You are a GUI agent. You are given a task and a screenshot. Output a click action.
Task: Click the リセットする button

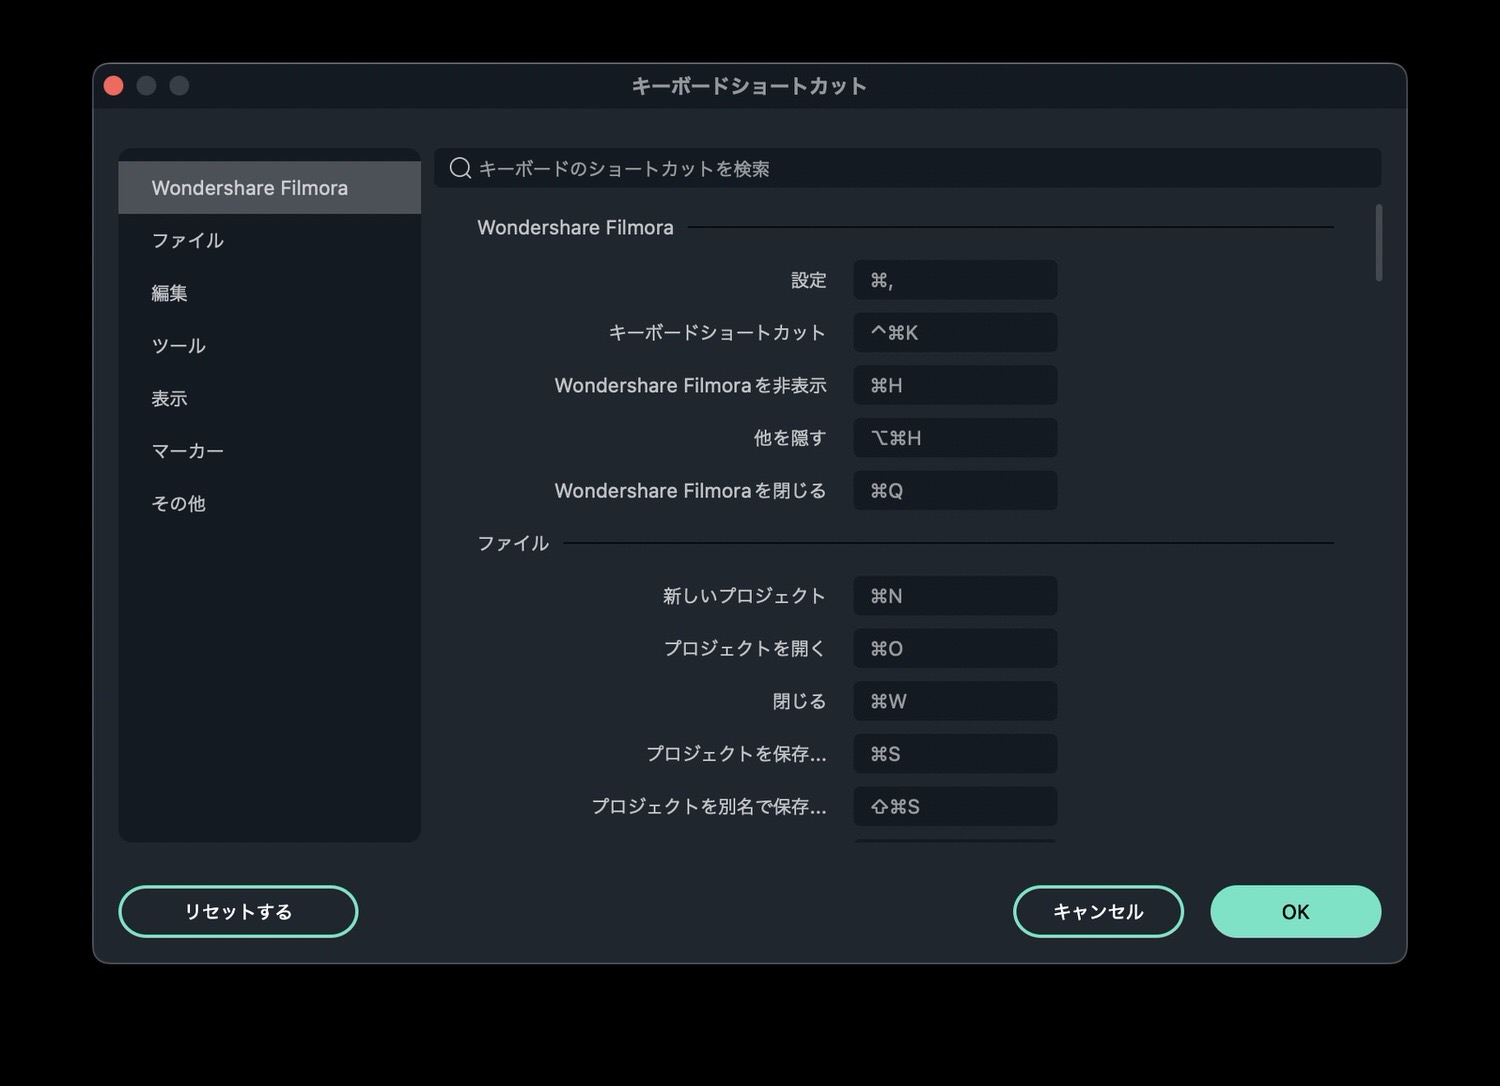click(238, 911)
